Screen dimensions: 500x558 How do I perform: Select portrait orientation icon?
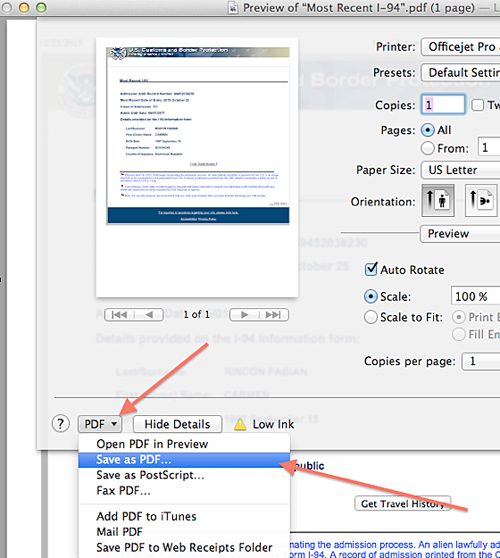point(438,200)
